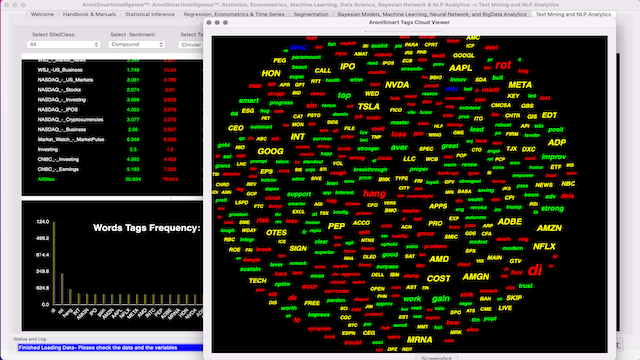Open the Sentiment dropdown showing Compound
Screen dimensions: 640x360
(x=136, y=44)
